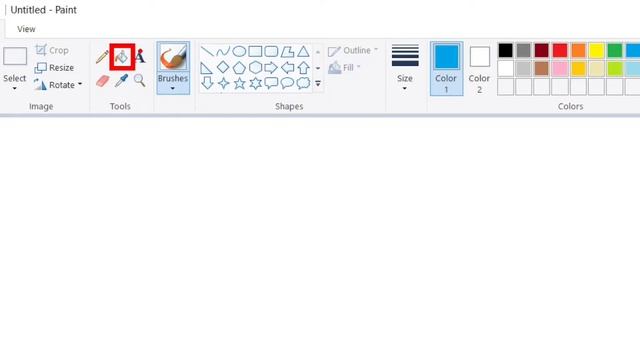The height and width of the screenshot is (360, 640).
Task: Pick the yellow color swatch
Action: [x=596, y=51]
